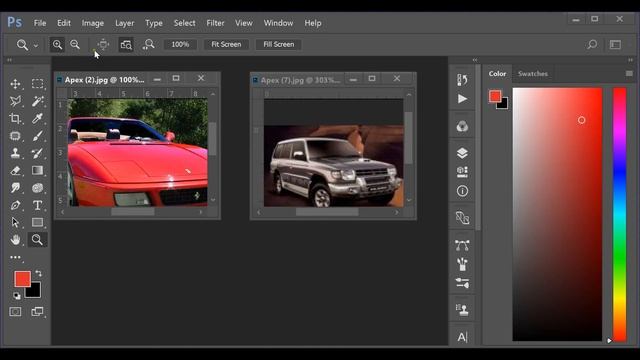Collapse the Color panel group to icons
The width and height of the screenshot is (640, 360).
[630, 60]
